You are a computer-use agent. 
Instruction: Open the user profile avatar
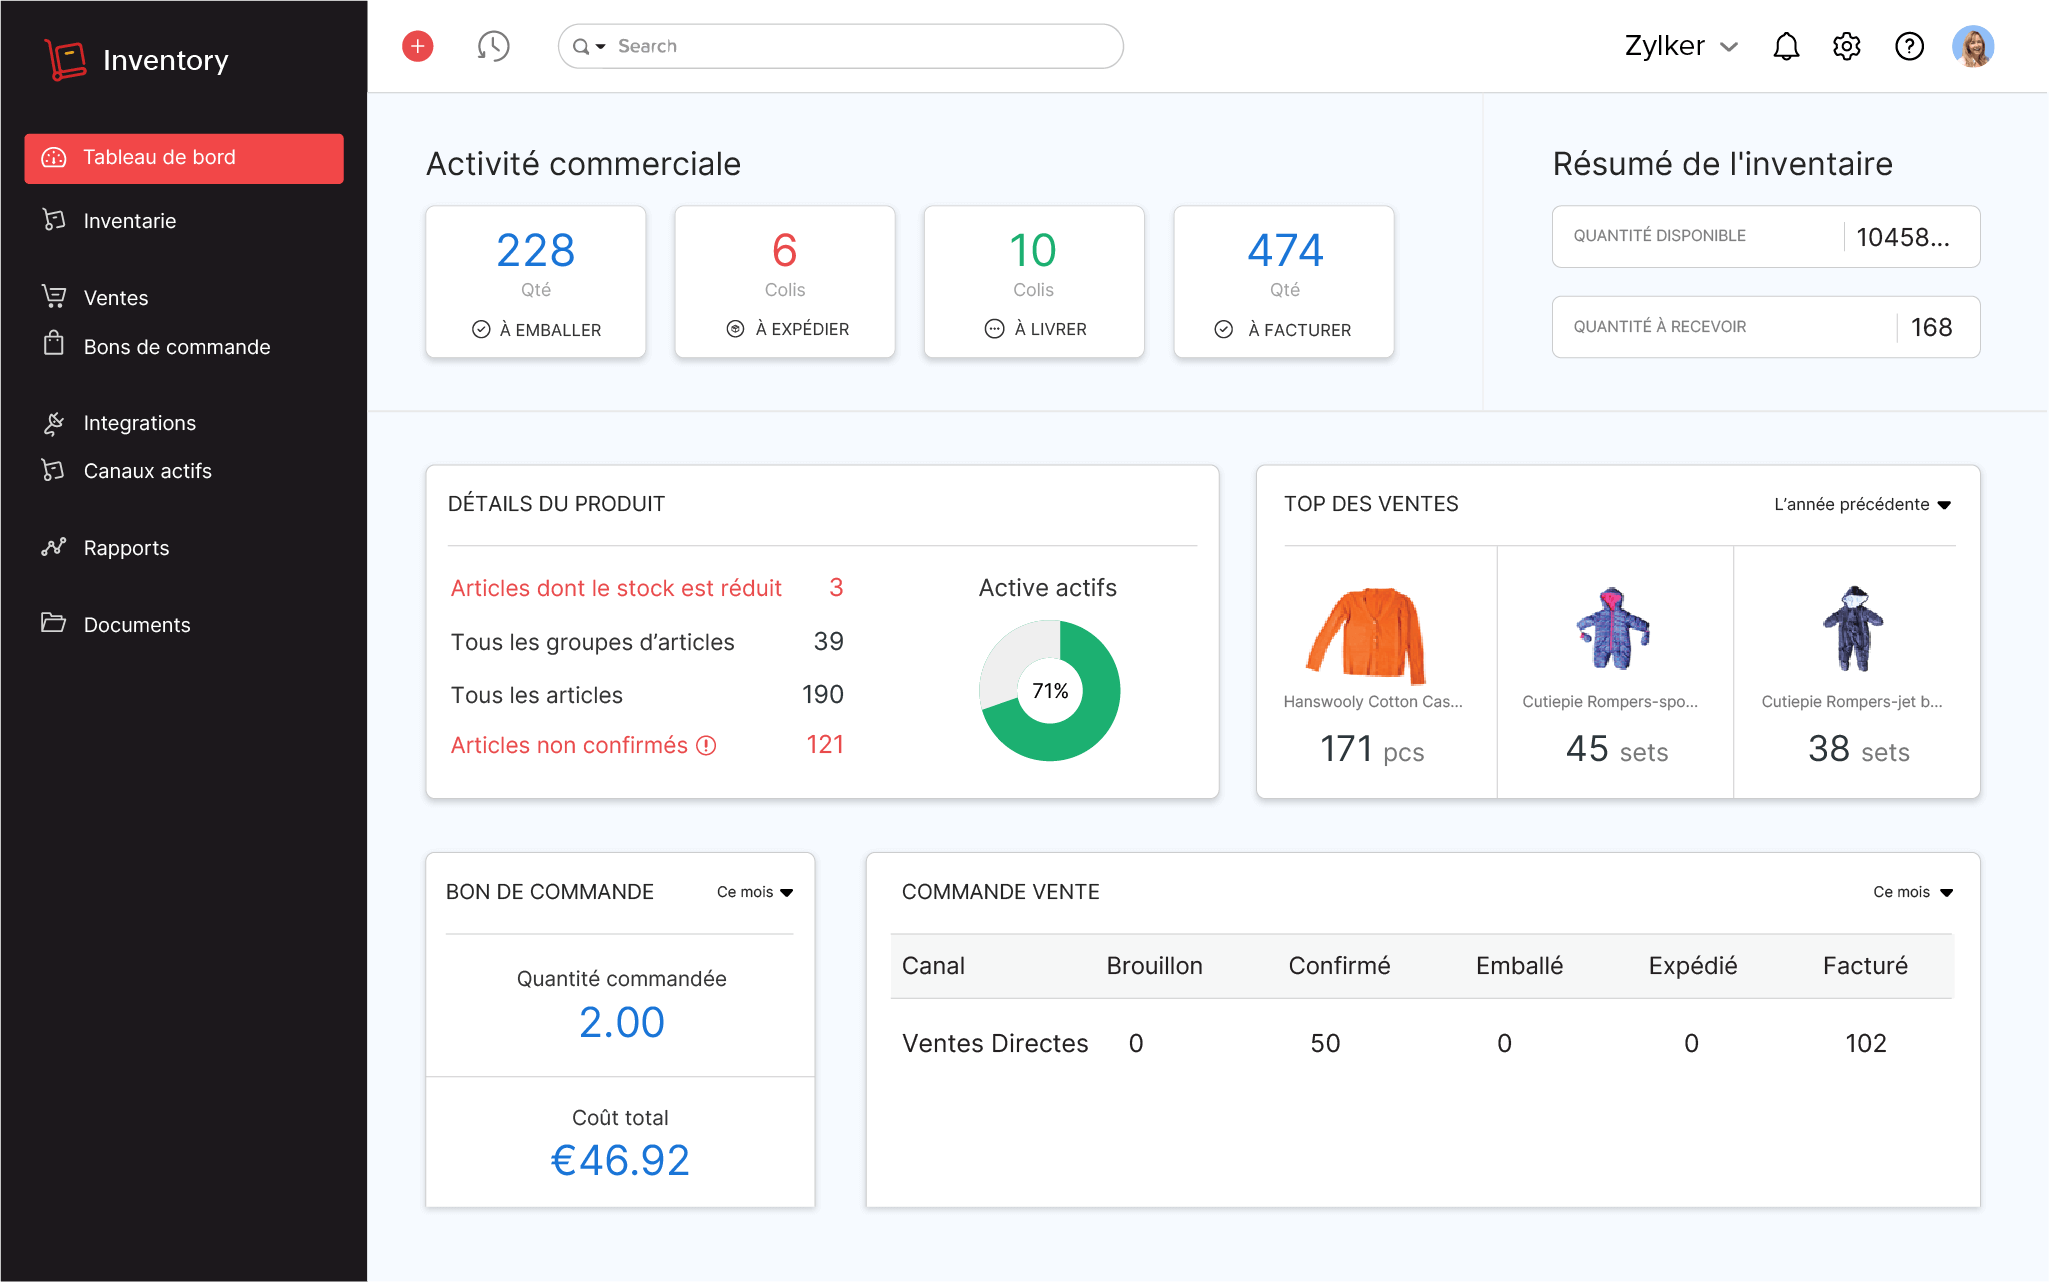click(1973, 46)
